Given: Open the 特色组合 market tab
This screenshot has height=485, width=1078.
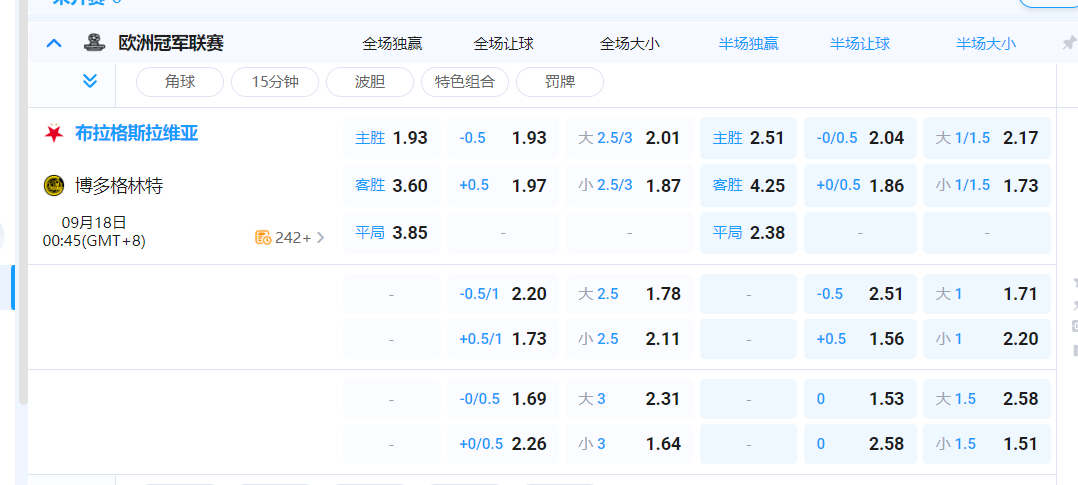Looking at the screenshot, I should (465, 82).
